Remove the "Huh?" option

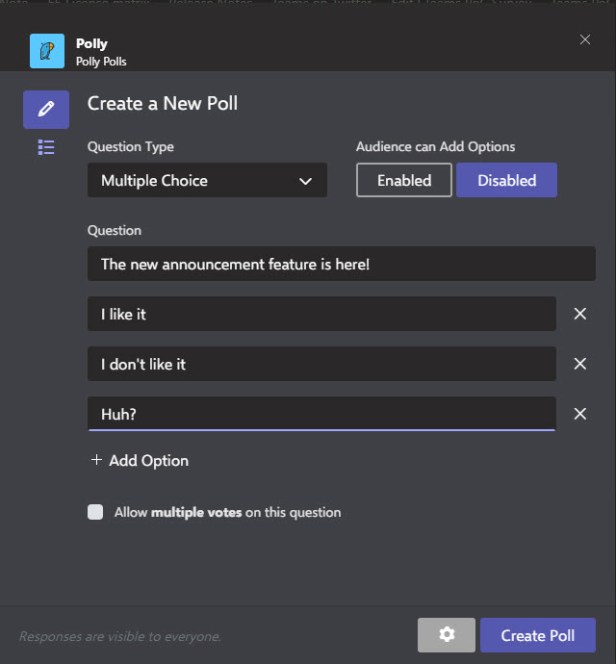[x=580, y=414]
